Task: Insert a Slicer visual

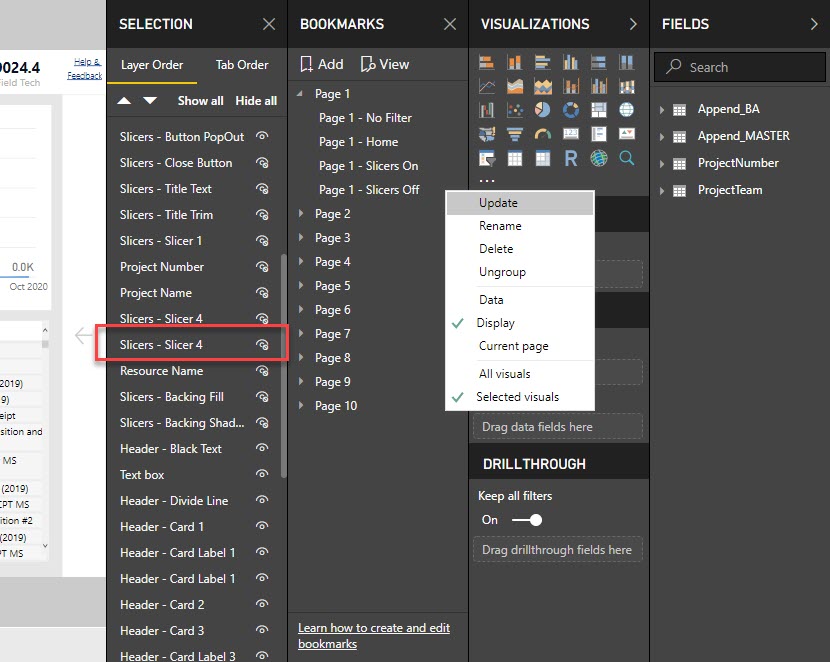Action: click(x=486, y=158)
